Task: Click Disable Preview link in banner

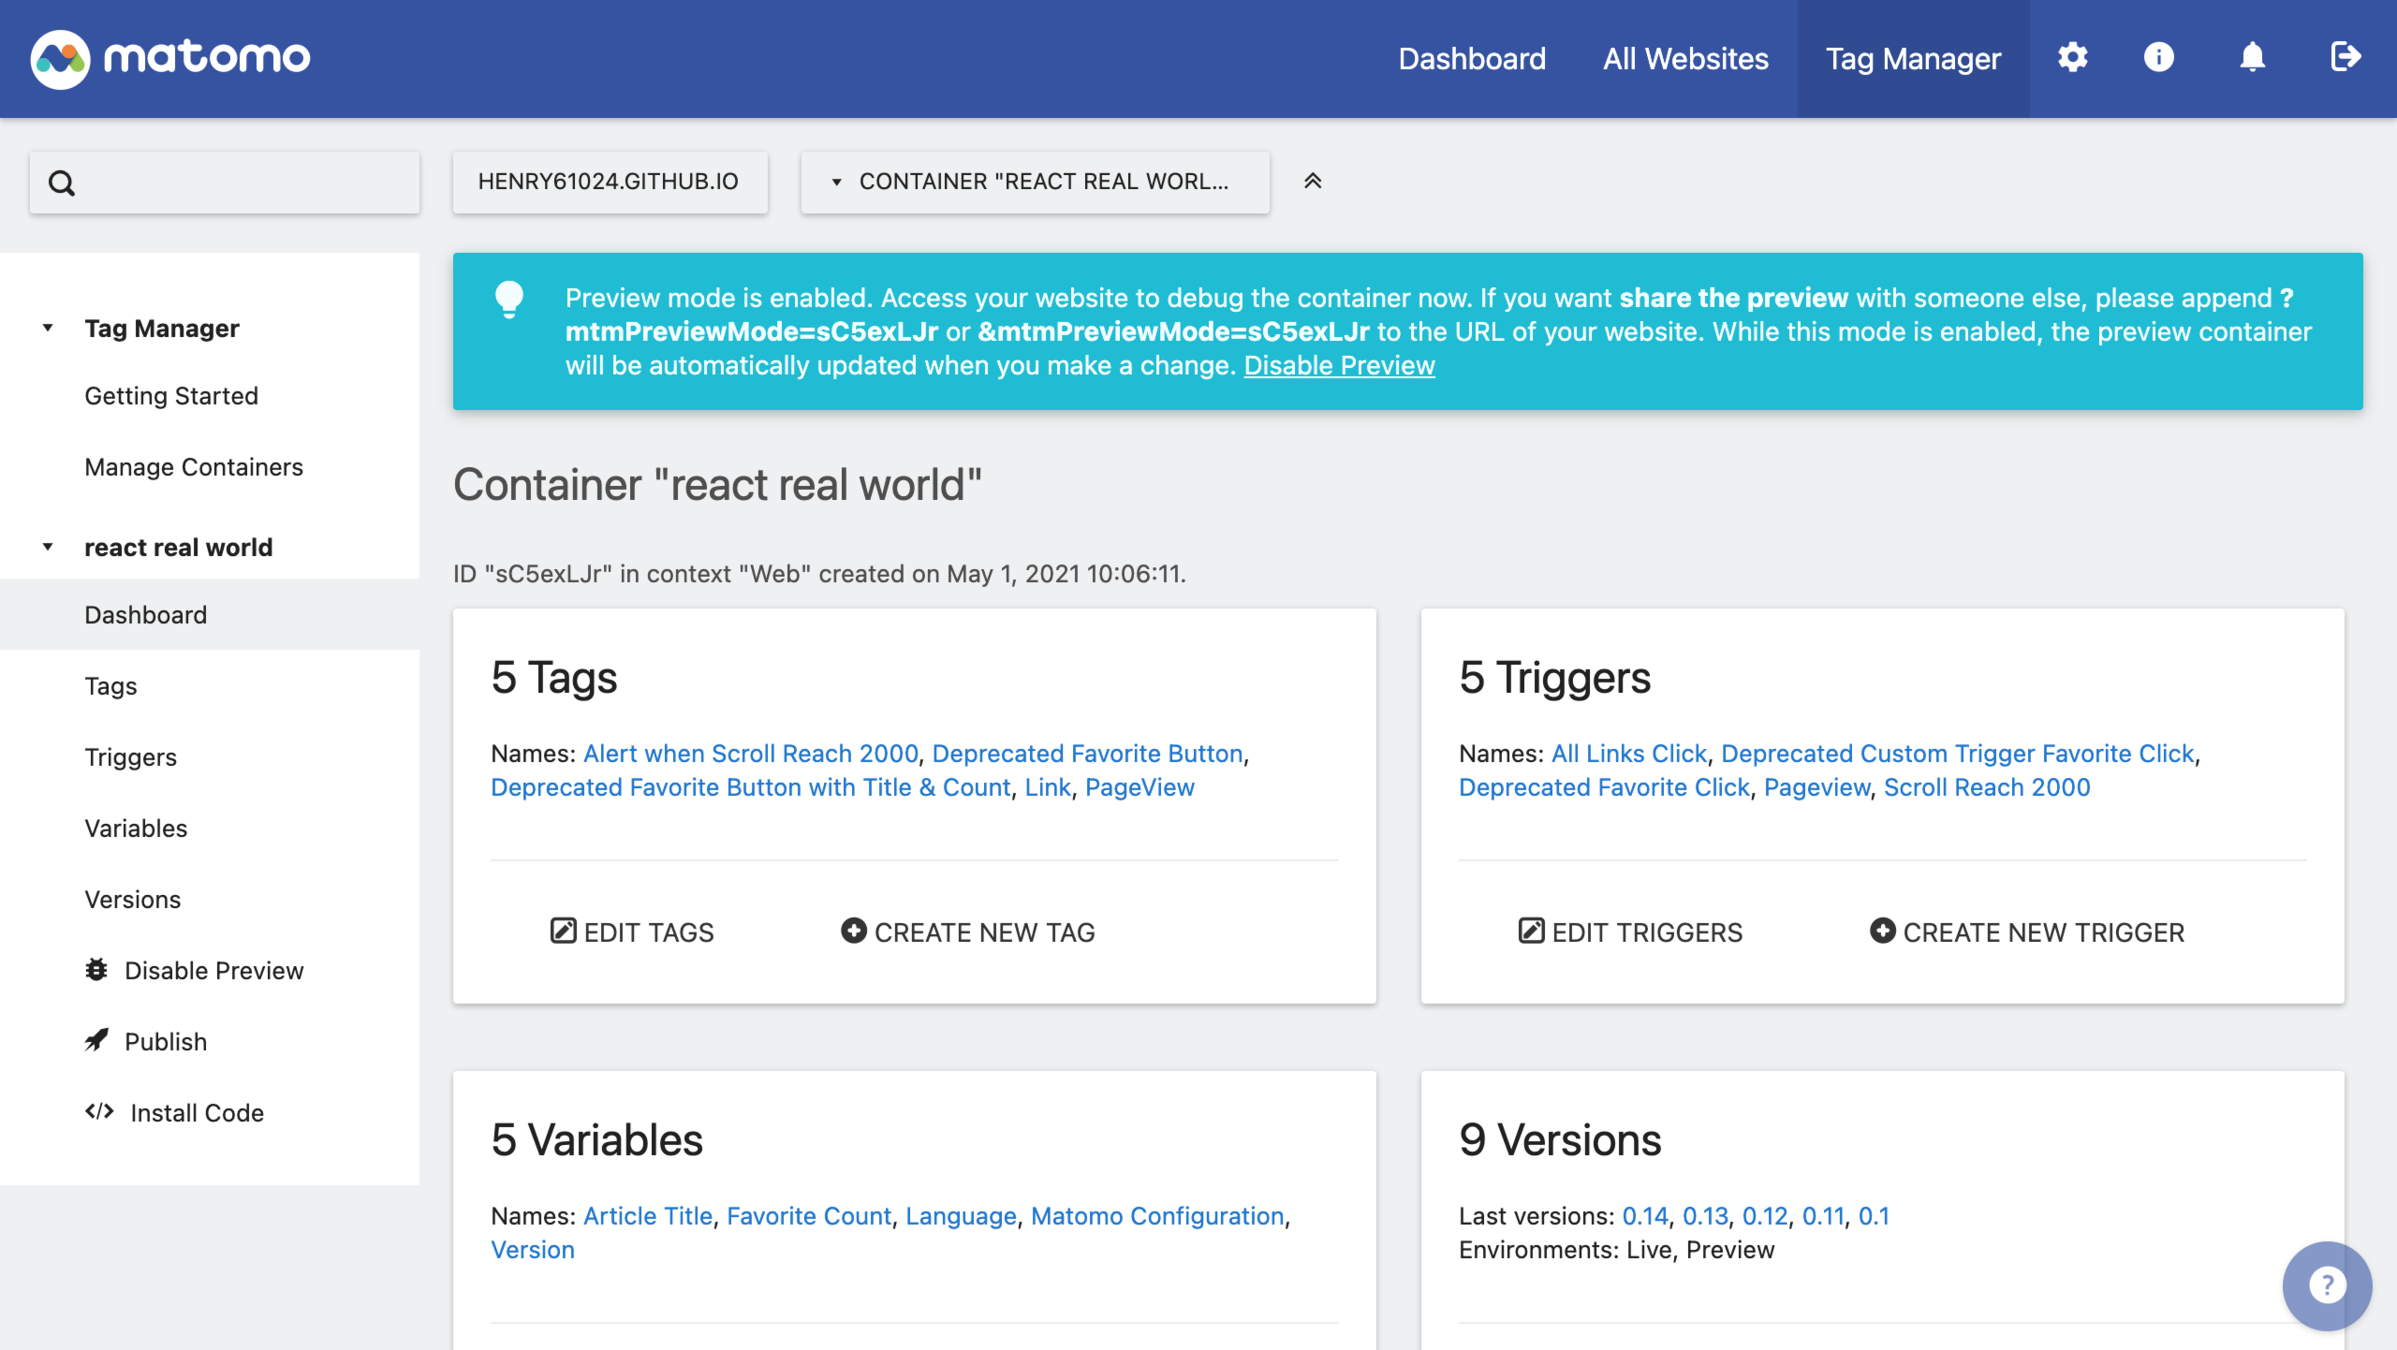Action: click(x=1338, y=366)
